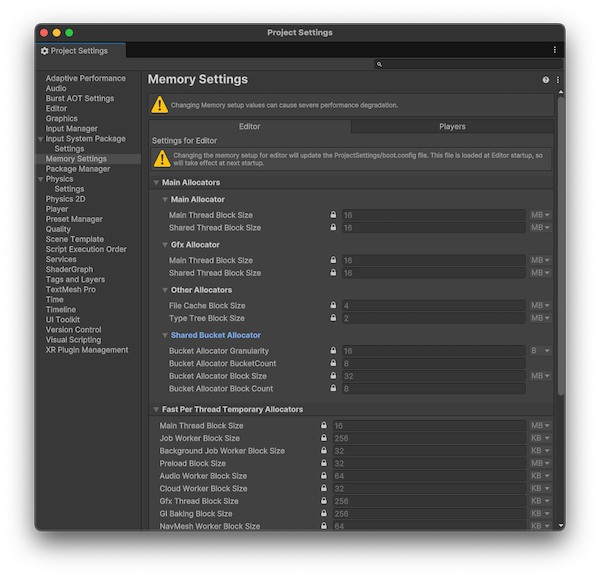Click lock icon for File Cache Block Size
The width and height of the screenshot is (600, 577).
(334, 306)
